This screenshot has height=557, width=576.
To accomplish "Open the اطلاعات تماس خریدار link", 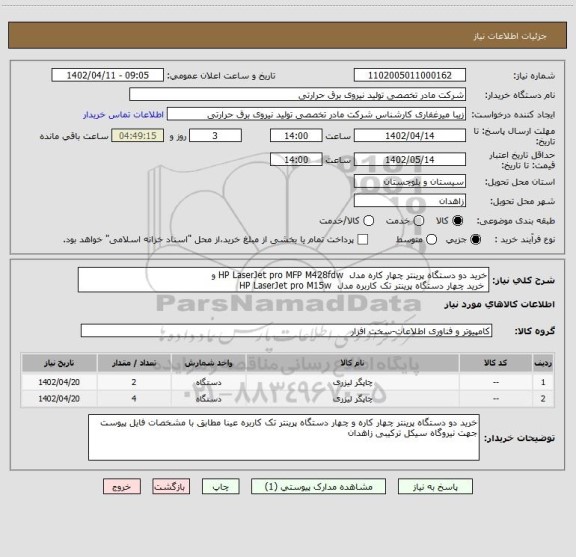I will click(123, 115).
